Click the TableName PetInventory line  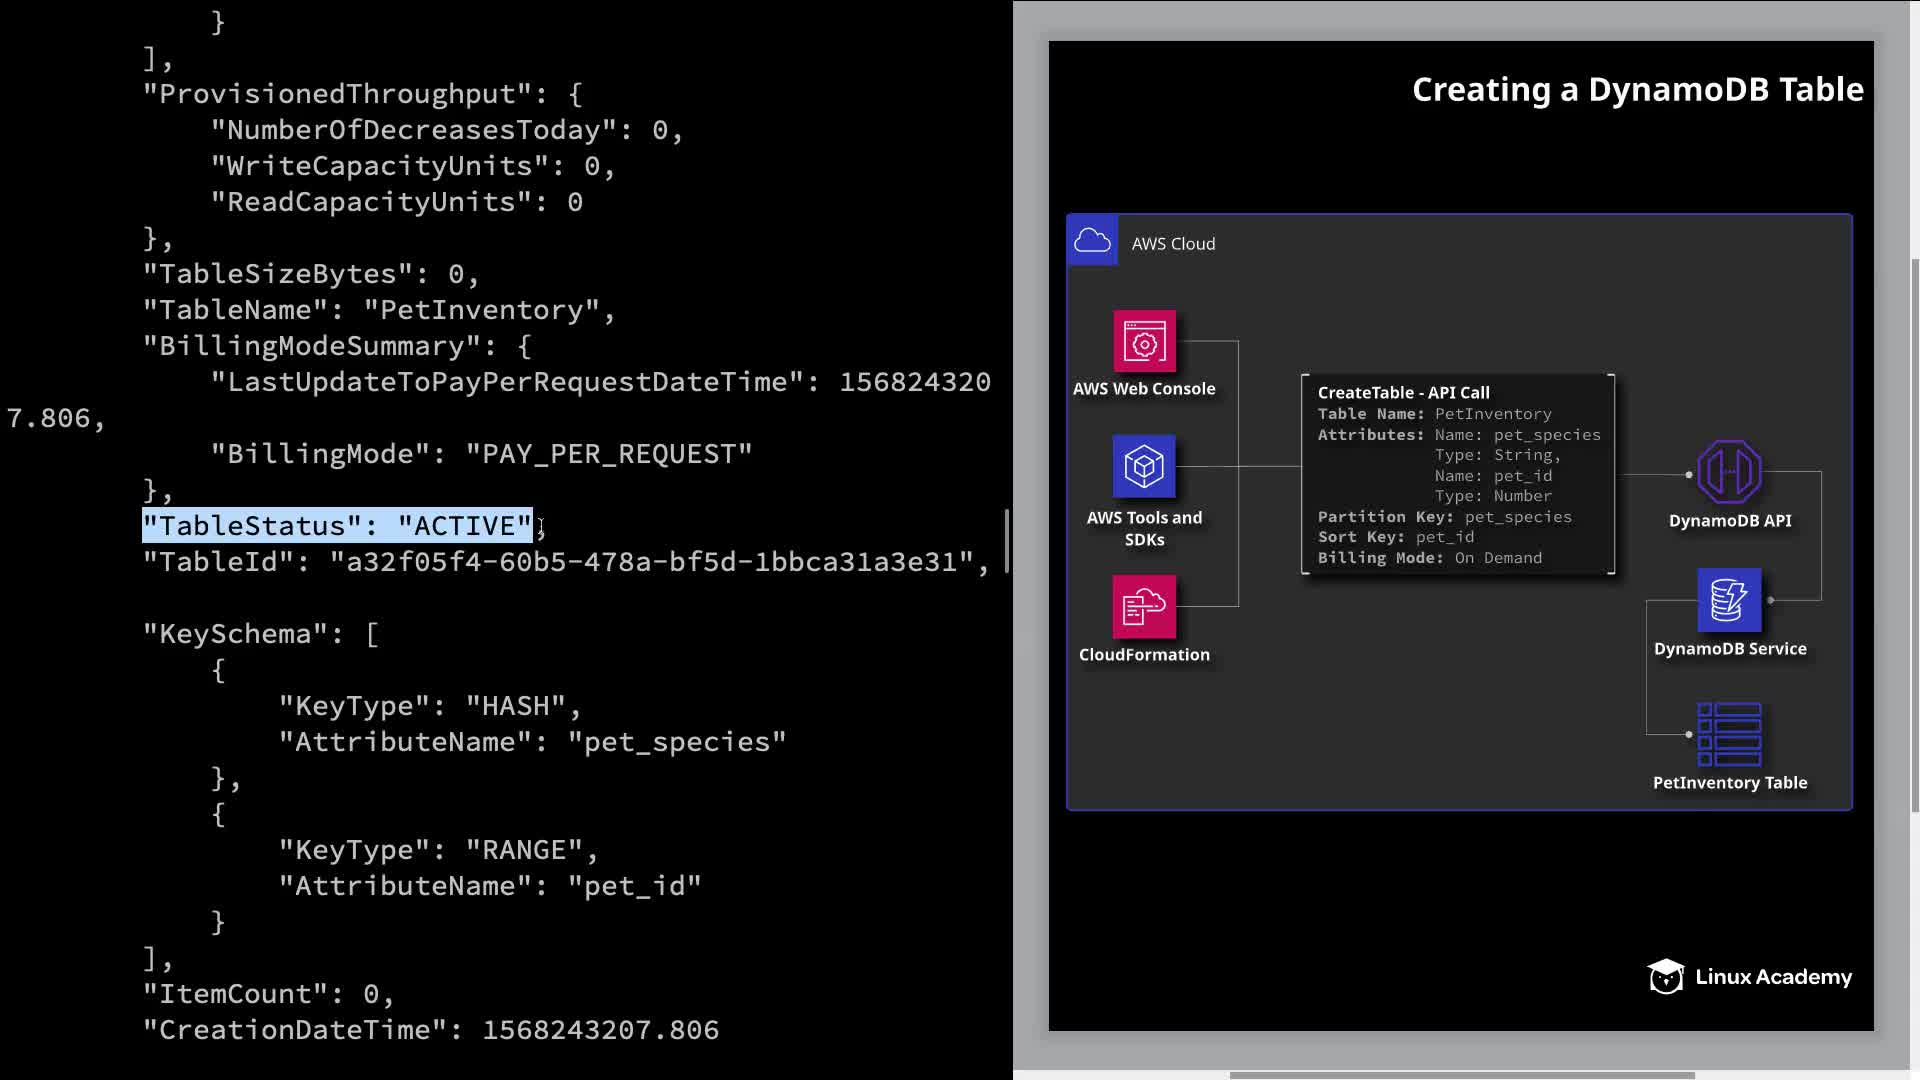pos(378,310)
